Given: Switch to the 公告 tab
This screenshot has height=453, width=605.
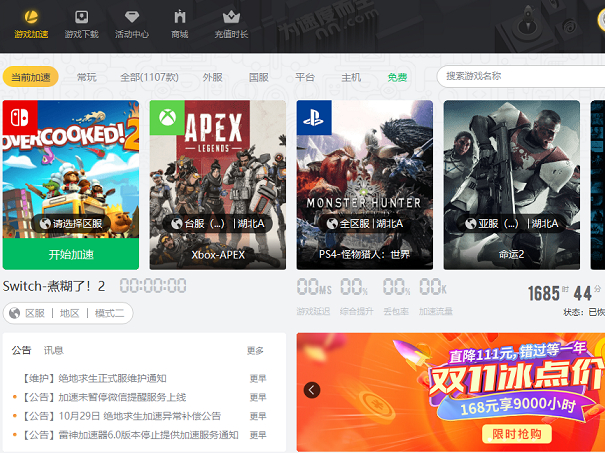Looking at the screenshot, I should [21, 350].
